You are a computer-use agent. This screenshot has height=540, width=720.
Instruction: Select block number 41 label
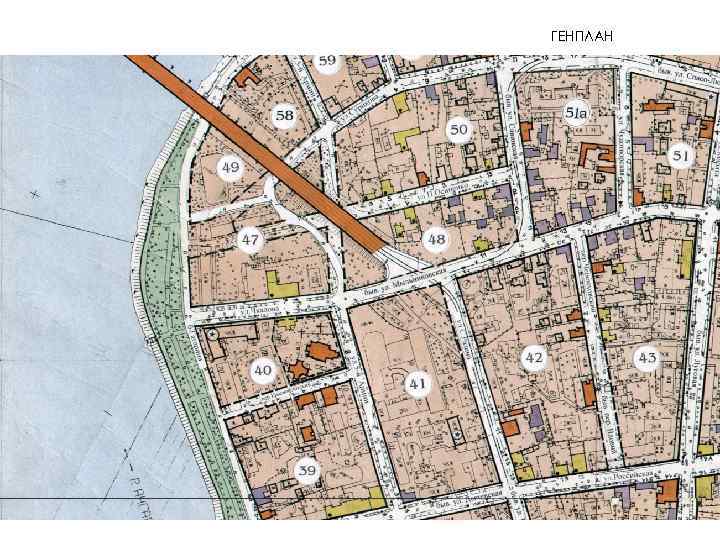pos(417,384)
